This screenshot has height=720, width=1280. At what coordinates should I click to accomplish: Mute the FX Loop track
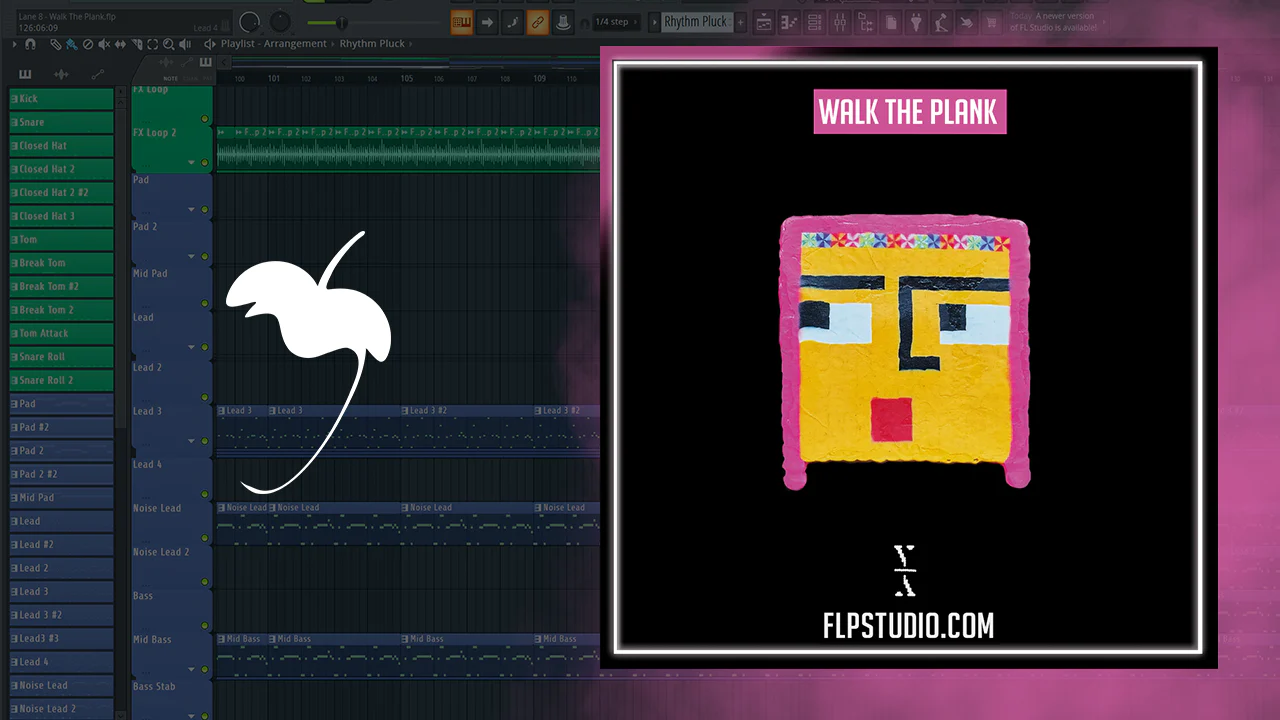click(x=205, y=119)
